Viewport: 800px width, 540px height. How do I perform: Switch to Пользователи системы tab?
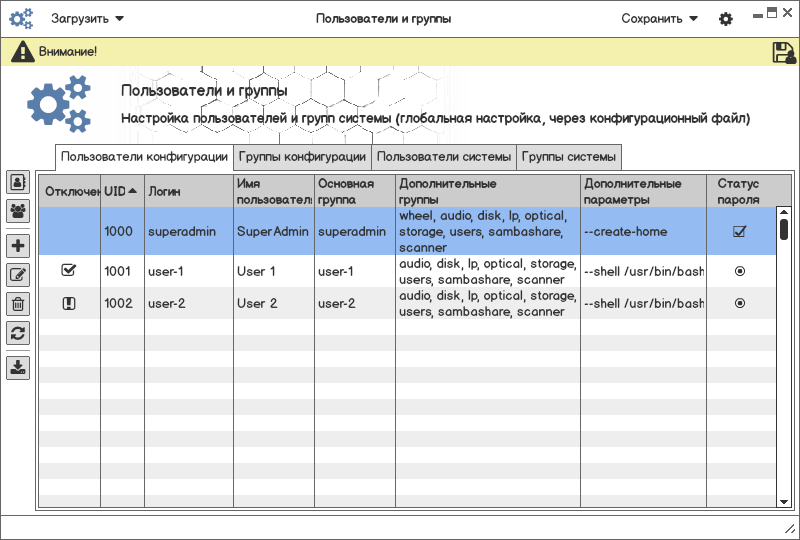[x=444, y=157]
